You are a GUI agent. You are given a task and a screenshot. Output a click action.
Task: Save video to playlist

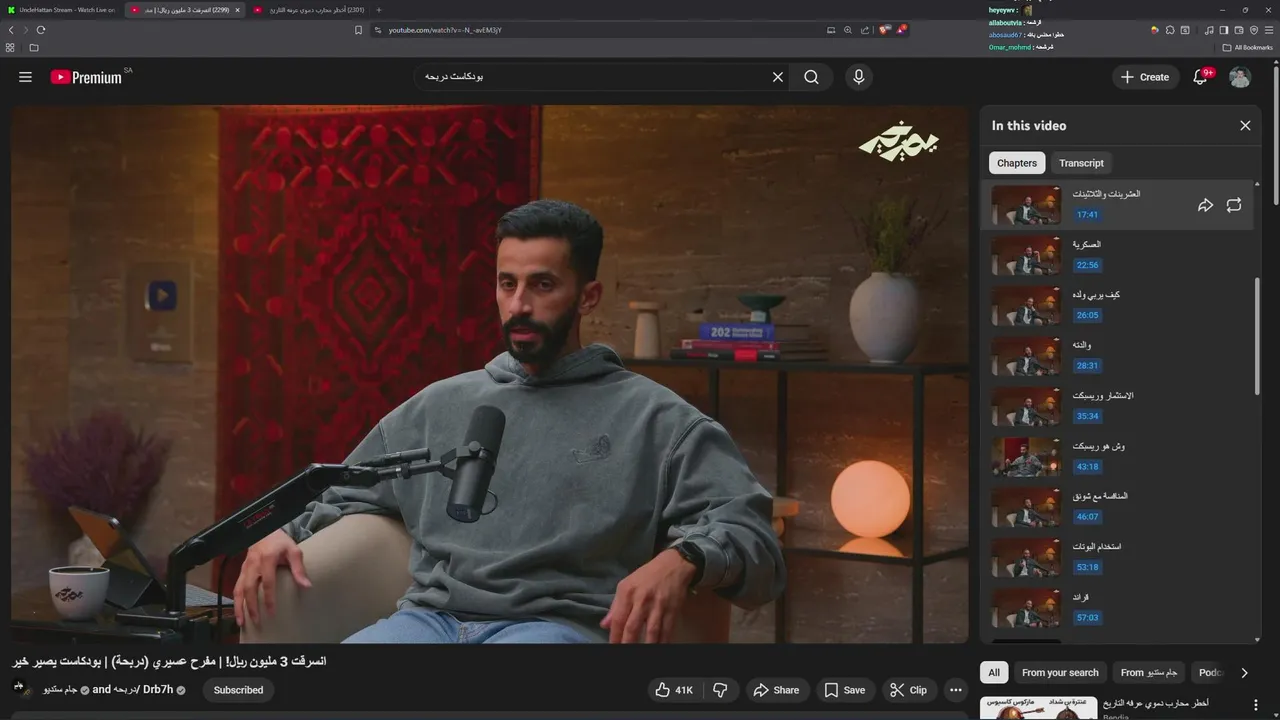pos(844,690)
